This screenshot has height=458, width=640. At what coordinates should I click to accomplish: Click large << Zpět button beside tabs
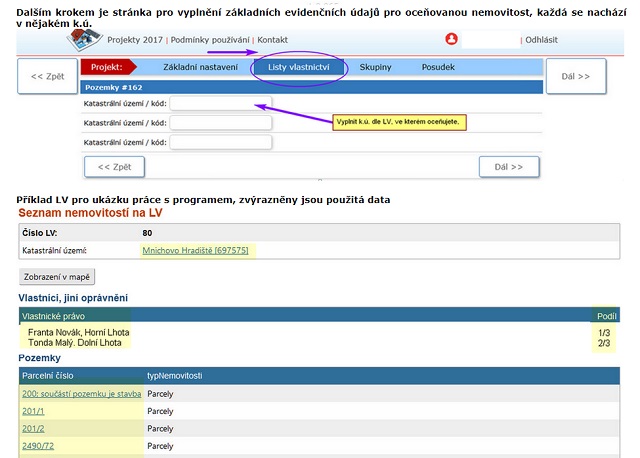[x=47, y=76]
